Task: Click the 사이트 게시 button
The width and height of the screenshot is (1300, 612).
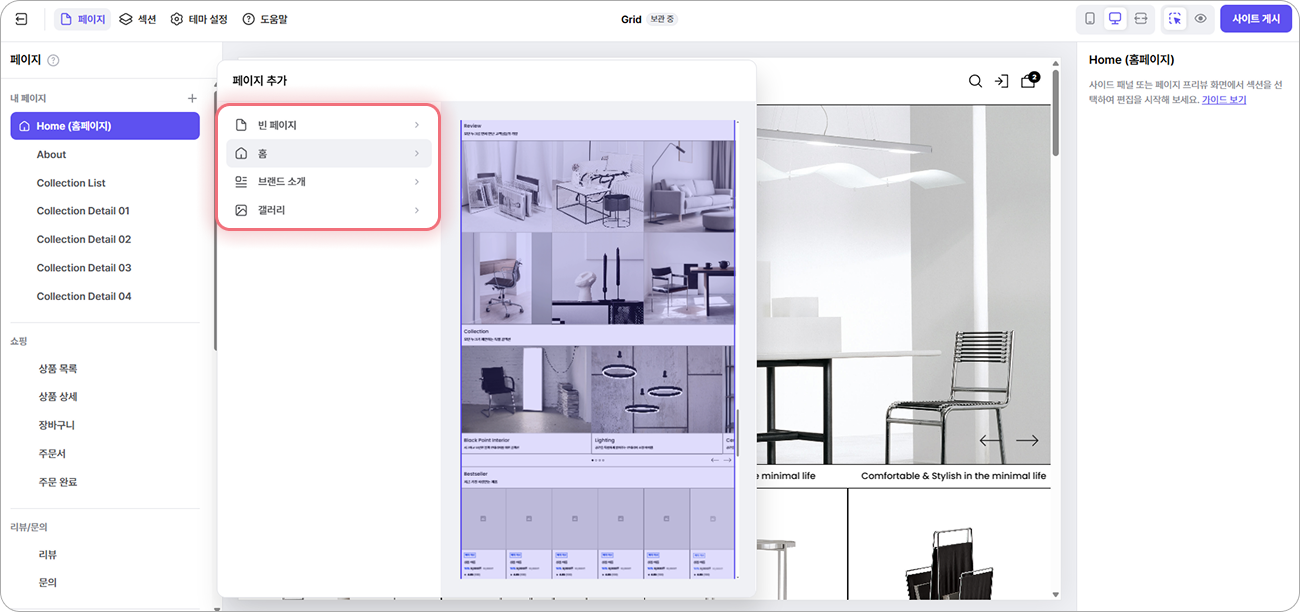Action: (x=1256, y=19)
